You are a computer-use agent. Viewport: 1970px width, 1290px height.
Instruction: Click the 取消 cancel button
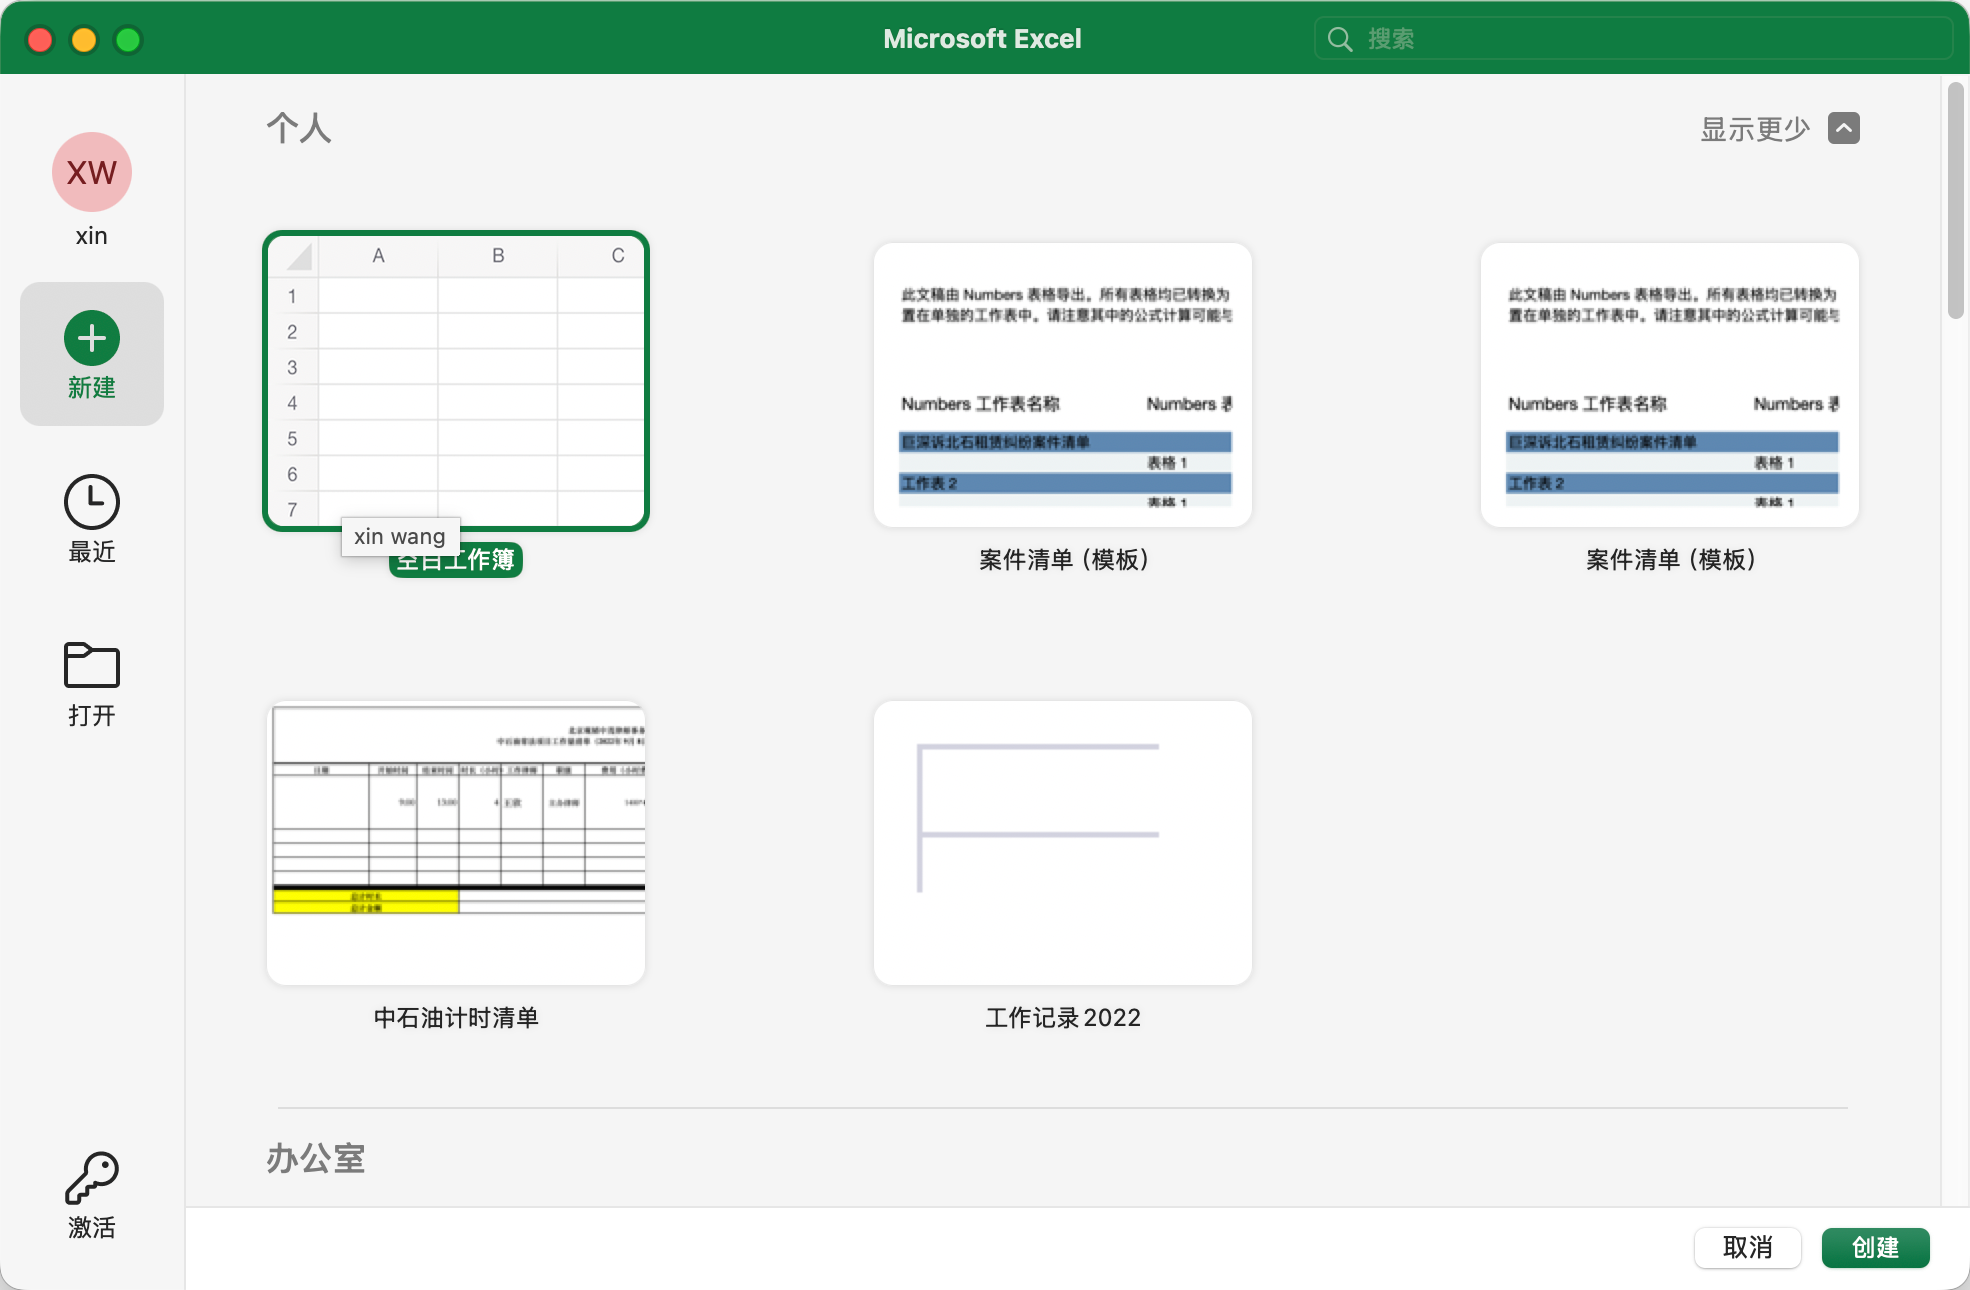[1747, 1247]
